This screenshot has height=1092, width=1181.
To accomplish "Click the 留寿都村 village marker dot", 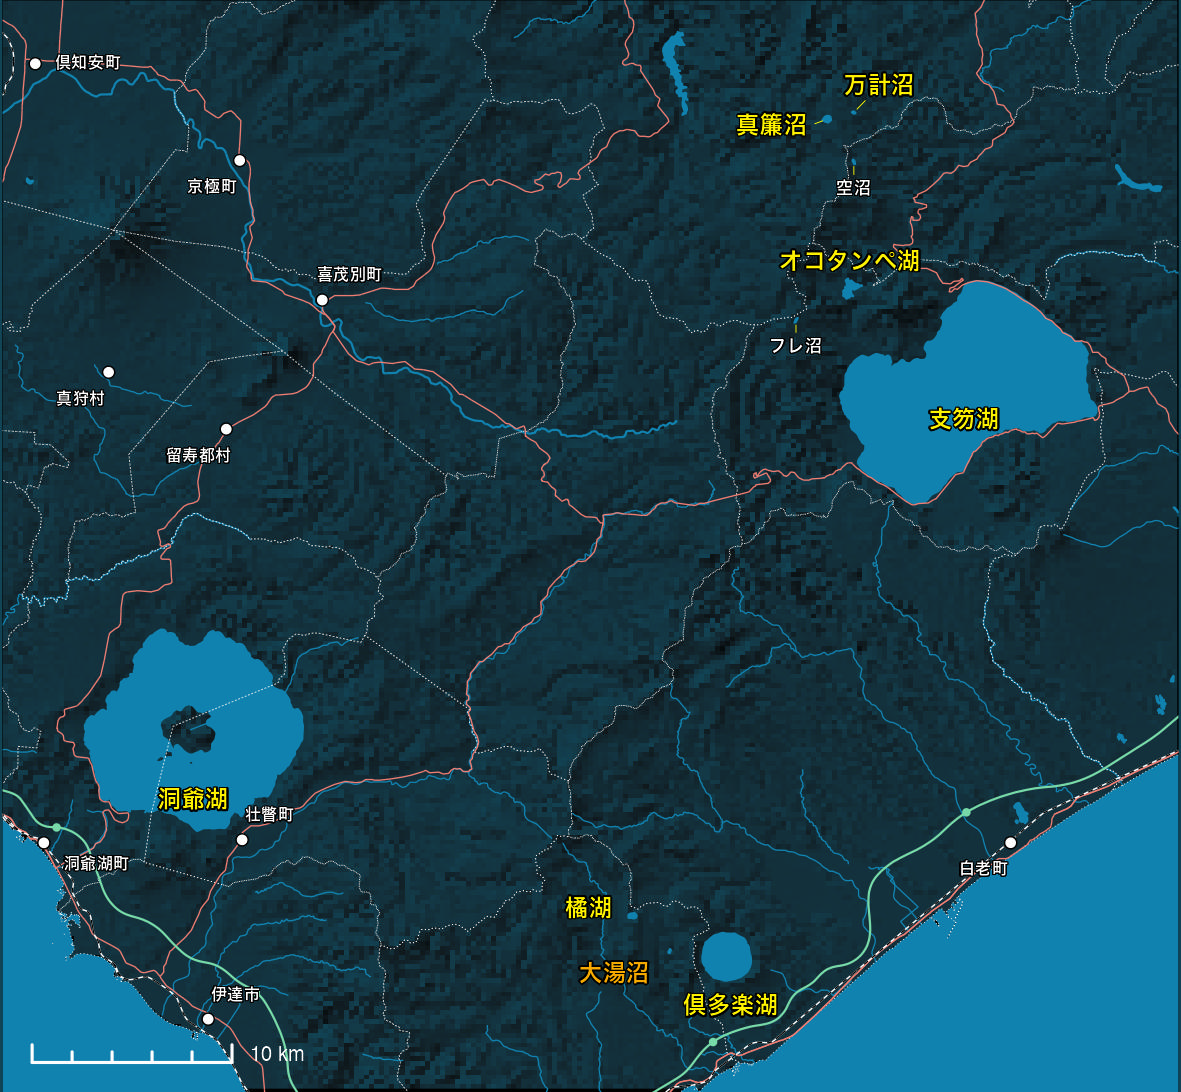I will 226,429.
